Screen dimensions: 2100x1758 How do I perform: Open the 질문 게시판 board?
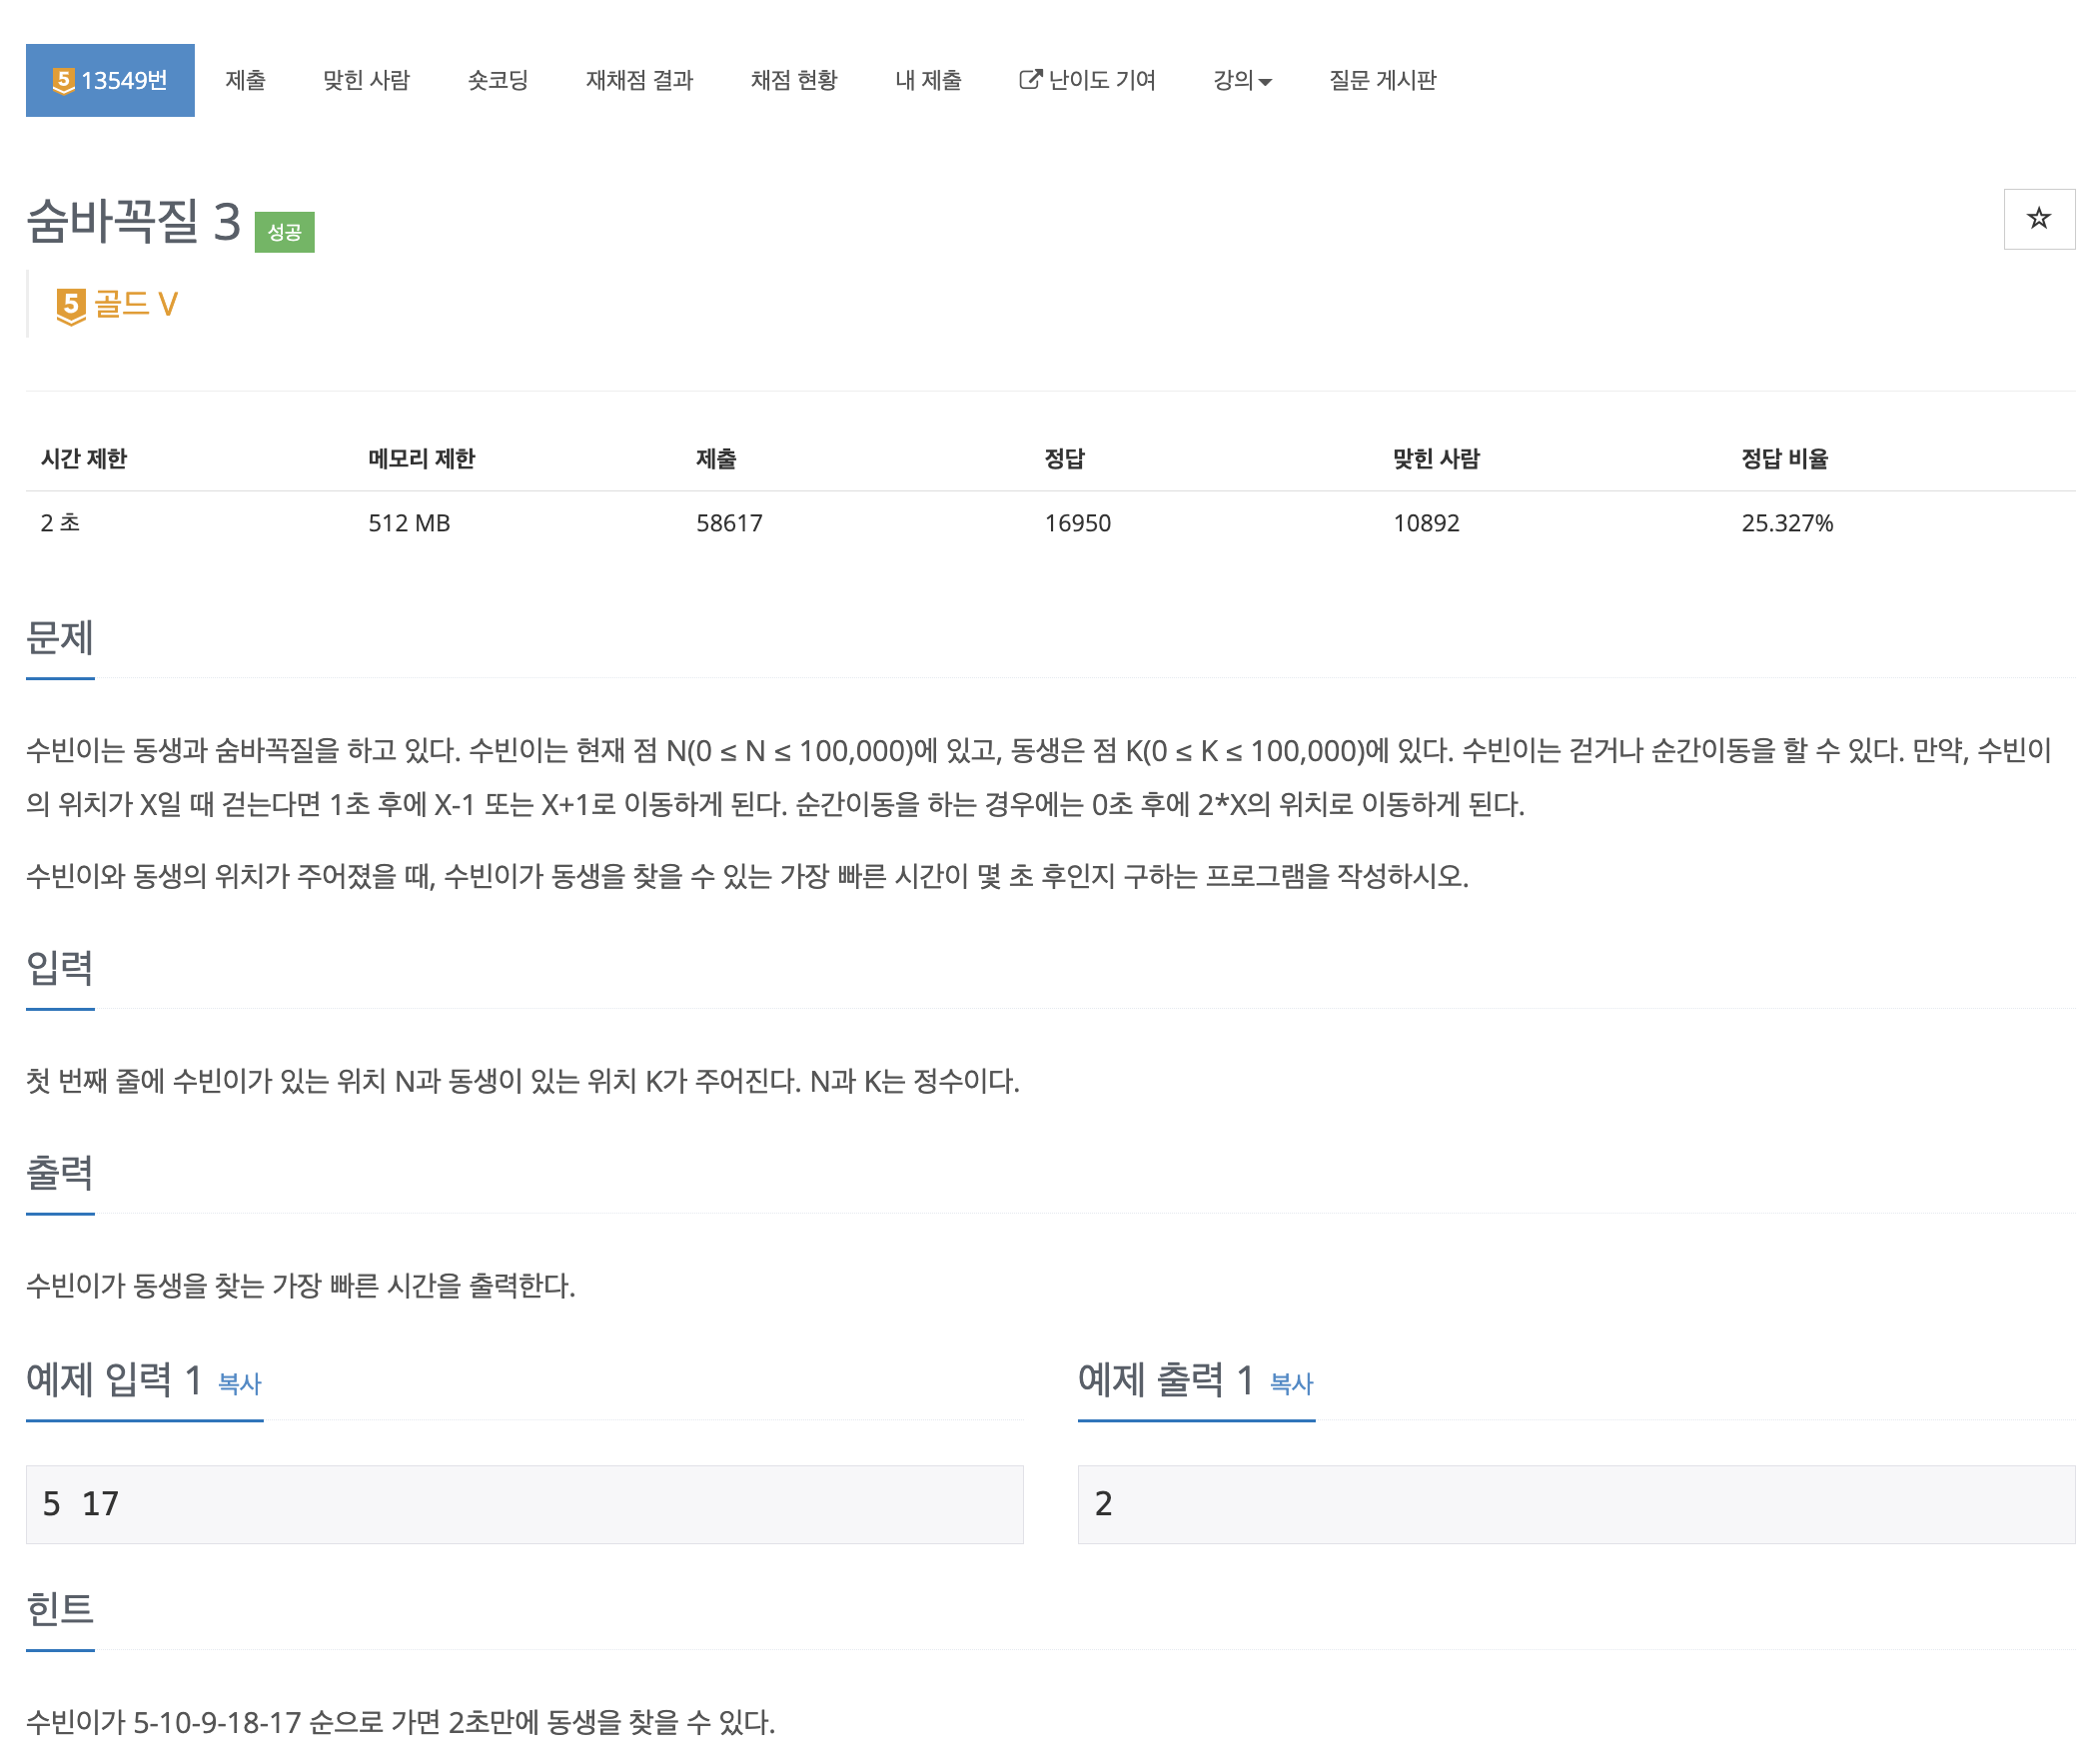pyautogui.click(x=1384, y=80)
